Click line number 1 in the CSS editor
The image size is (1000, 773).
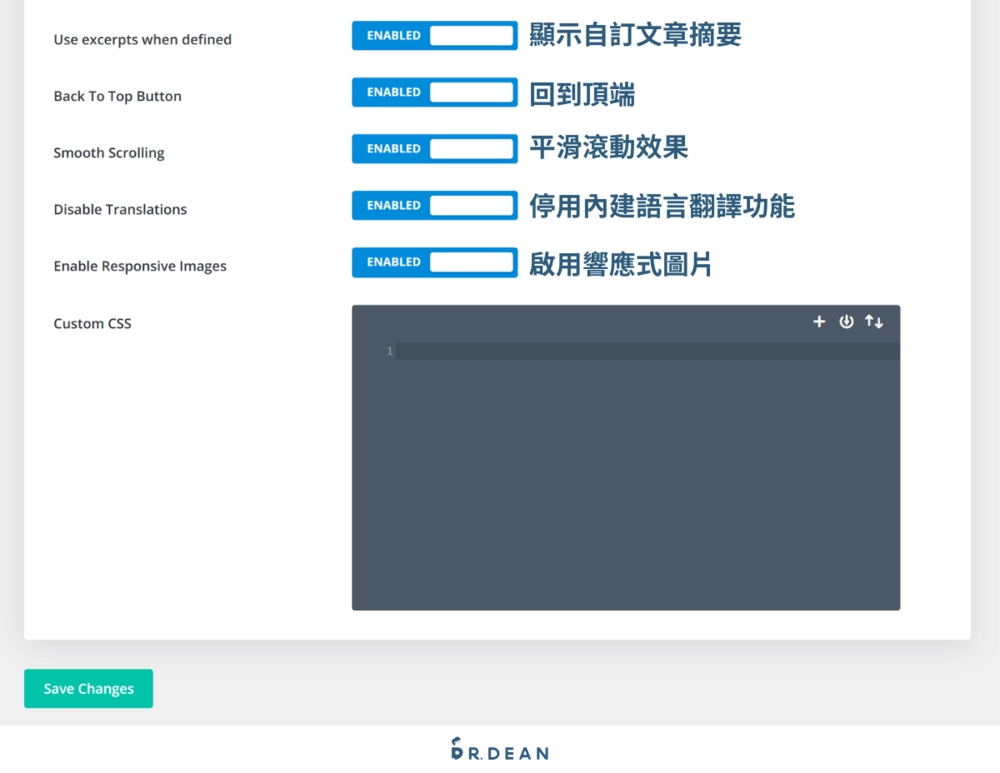tap(389, 350)
